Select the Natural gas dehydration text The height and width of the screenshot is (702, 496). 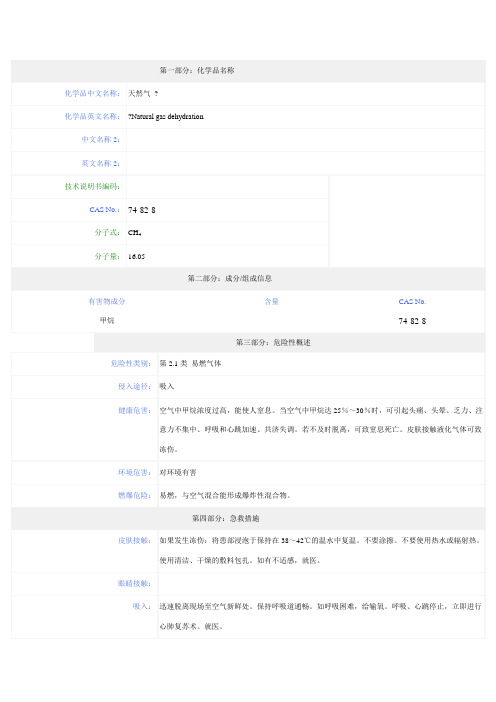coord(167,116)
